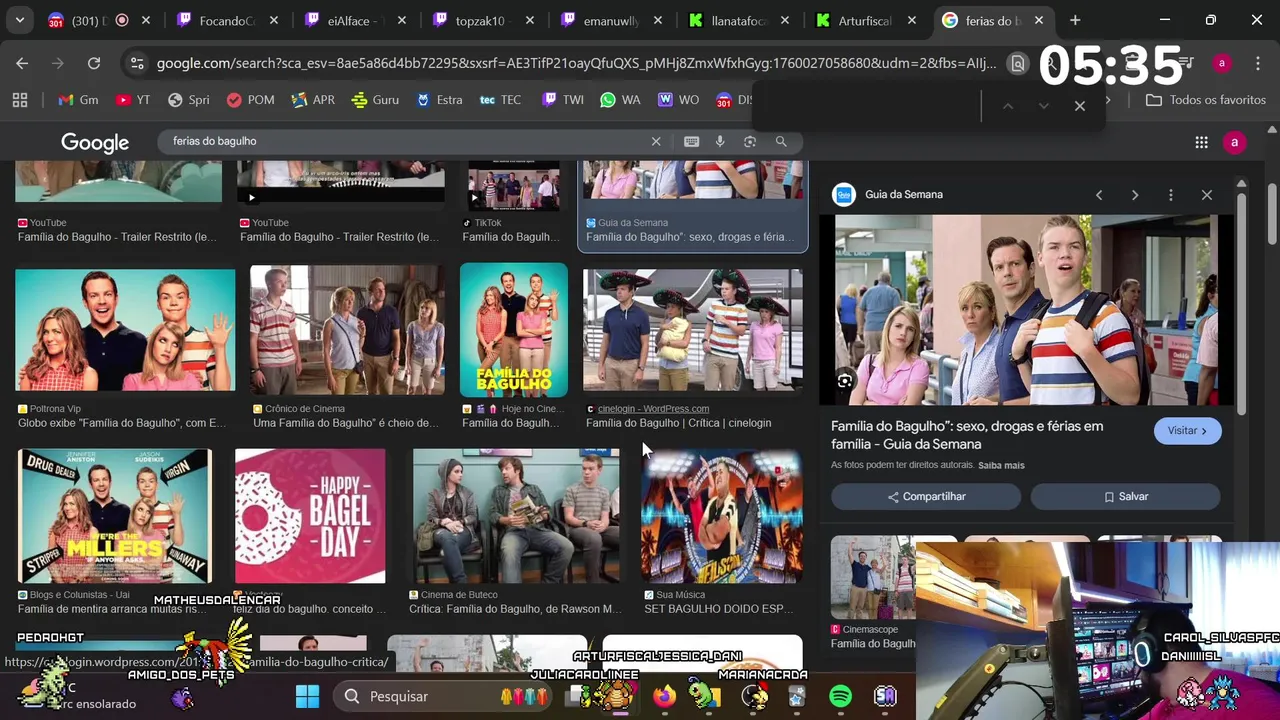Open the Guia da Semana preview title link

coord(967,435)
